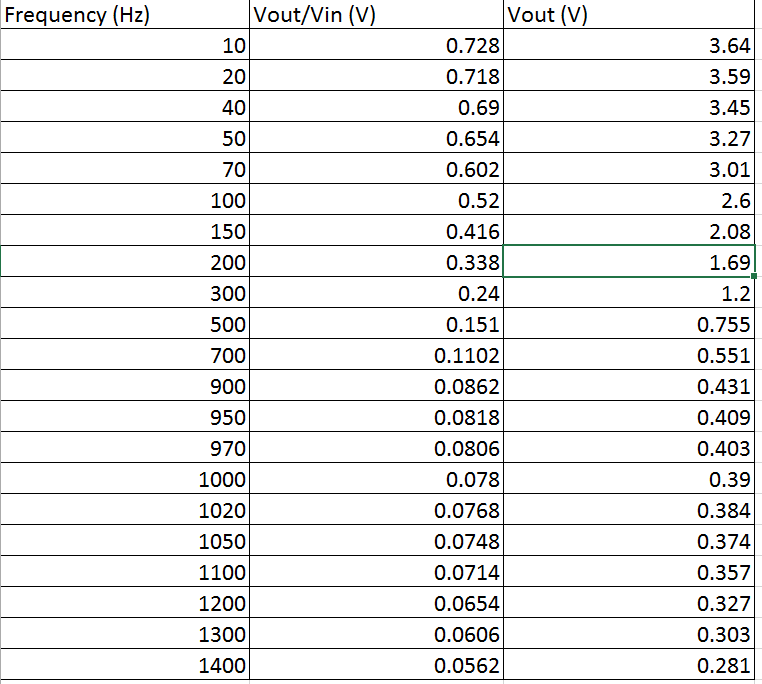Select the cell containing 0.338

pyautogui.click(x=376, y=262)
